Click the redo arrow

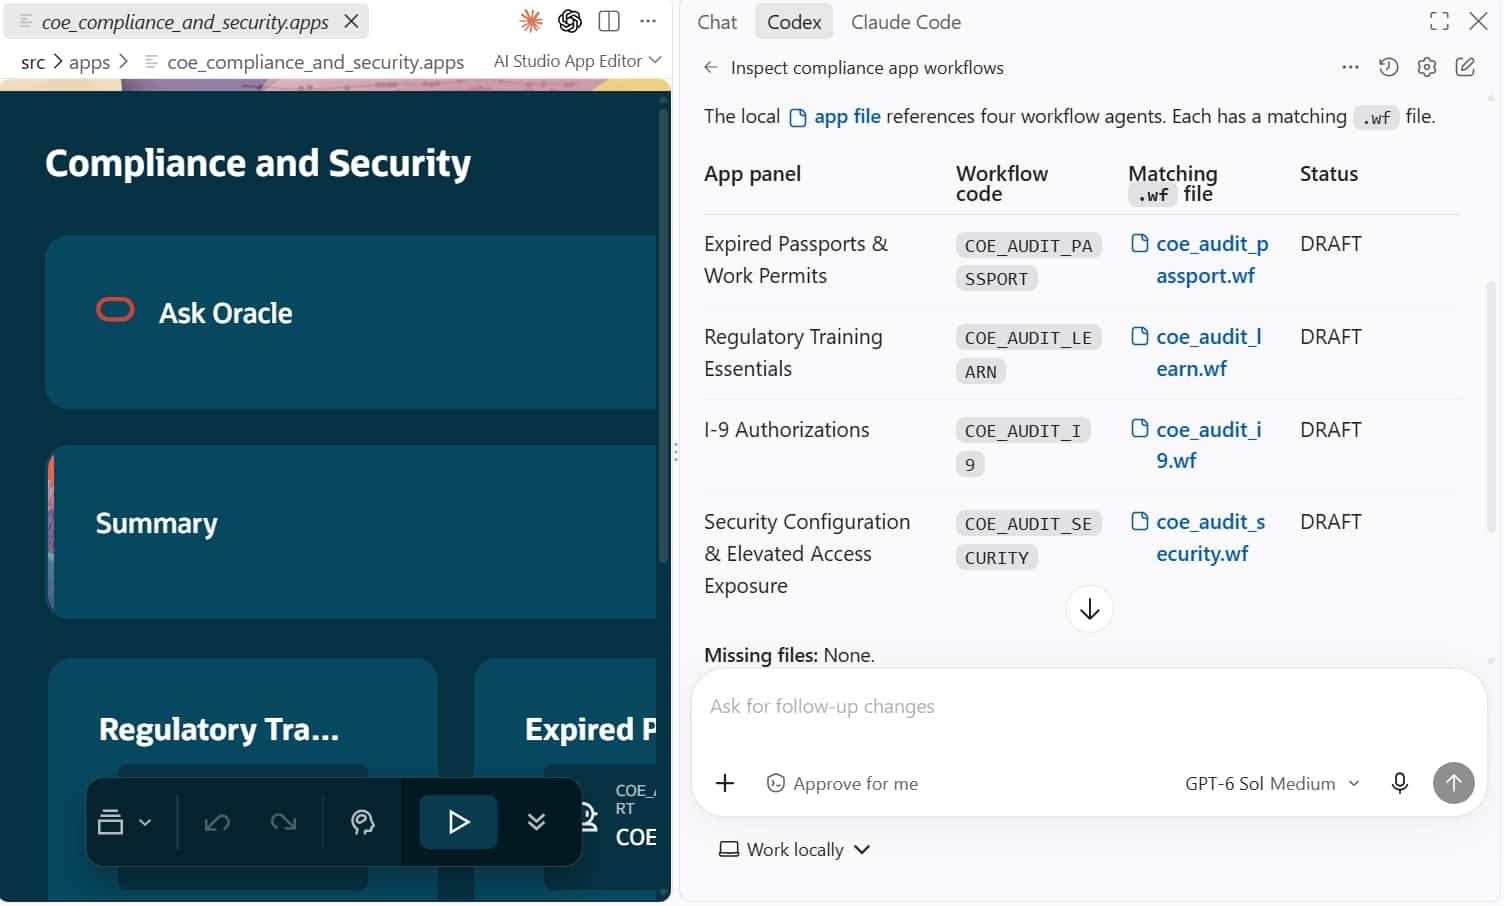tap(283, 822)
